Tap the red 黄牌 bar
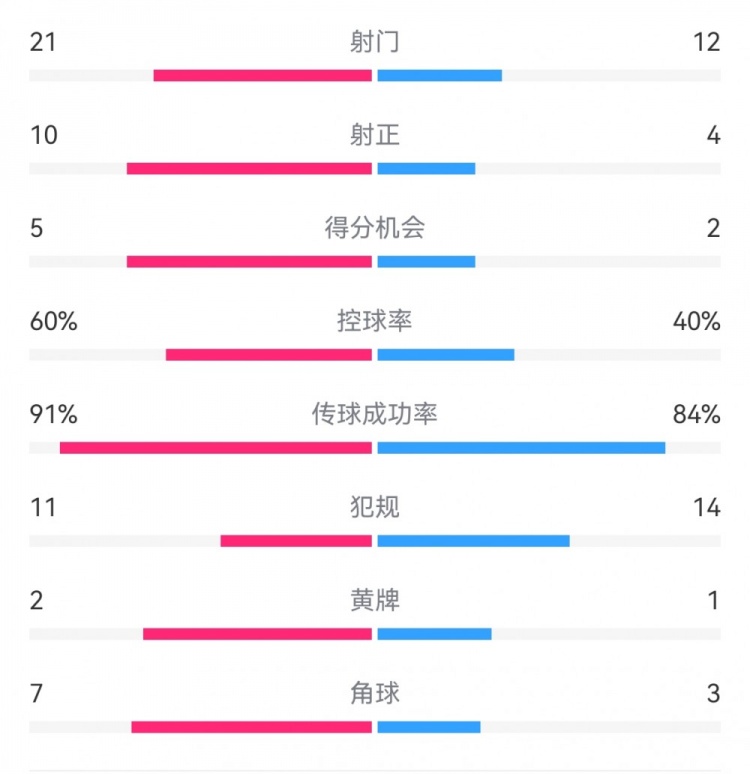Image resolution: width=750 pixels, height=774 pixels. pos(257,633)
